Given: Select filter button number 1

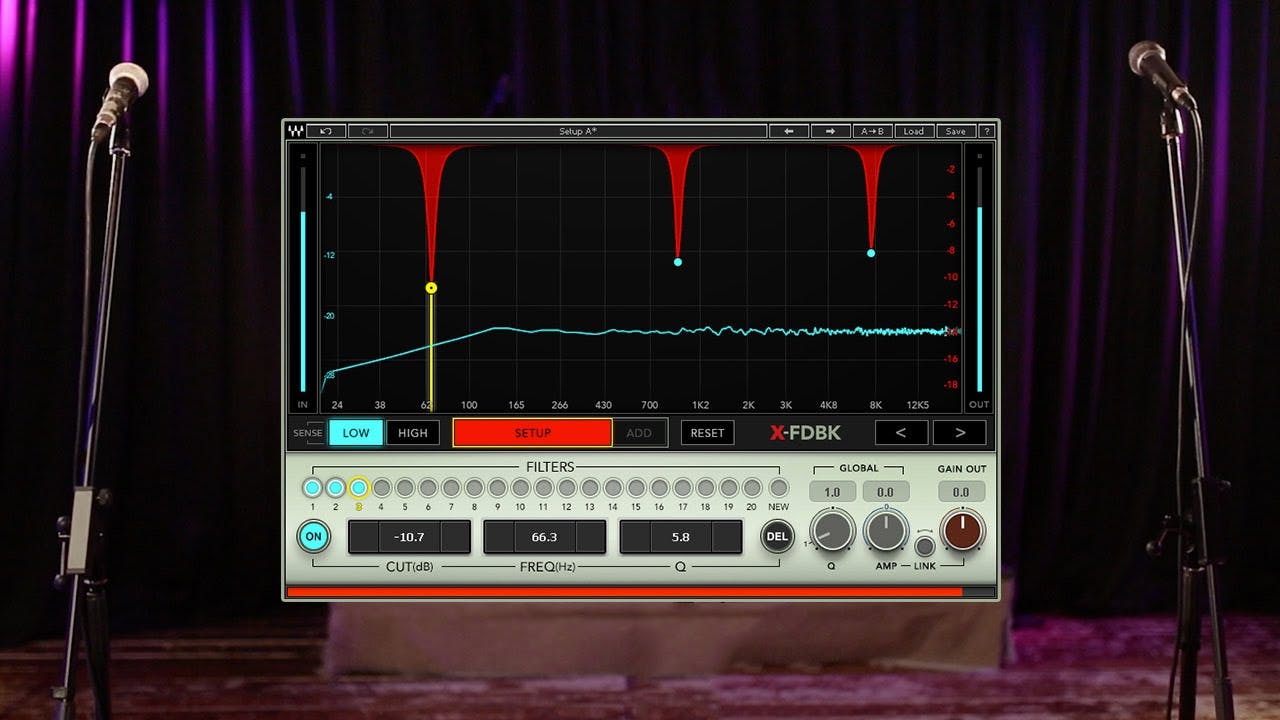Looking at the screenshot, I should (311, 489).
